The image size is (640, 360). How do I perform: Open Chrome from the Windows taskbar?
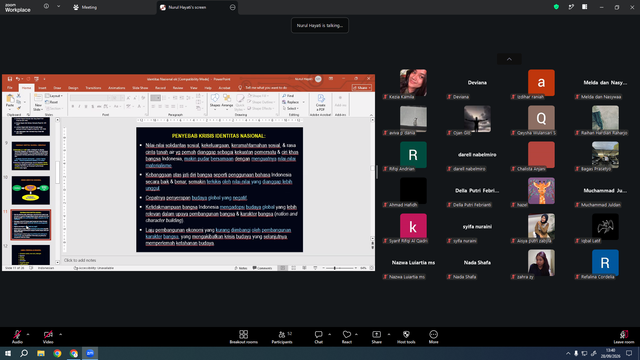click(57, 353)
